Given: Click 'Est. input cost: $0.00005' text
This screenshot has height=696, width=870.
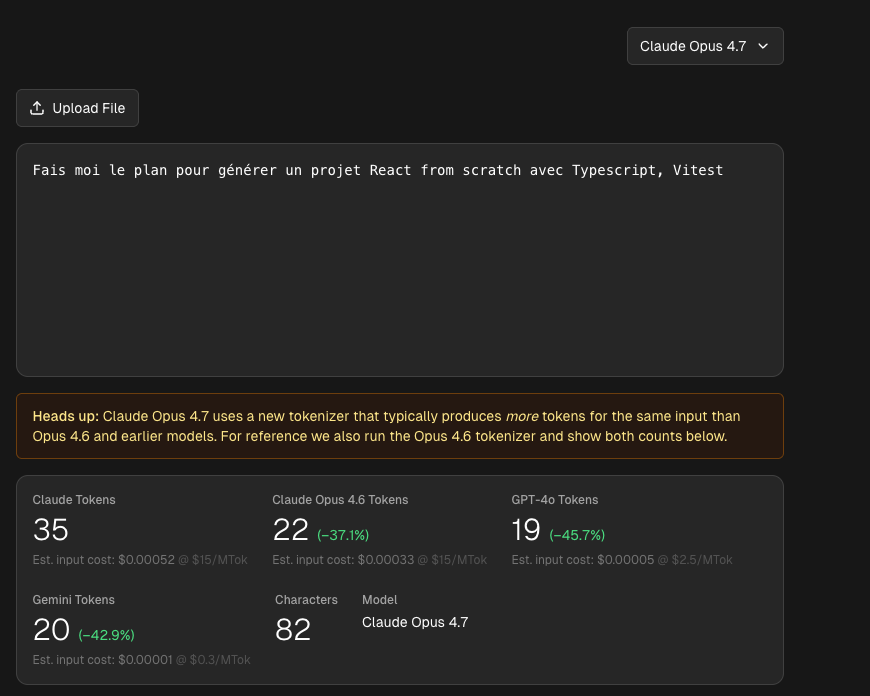Looking at the screenshot, I should coord(583,559).
